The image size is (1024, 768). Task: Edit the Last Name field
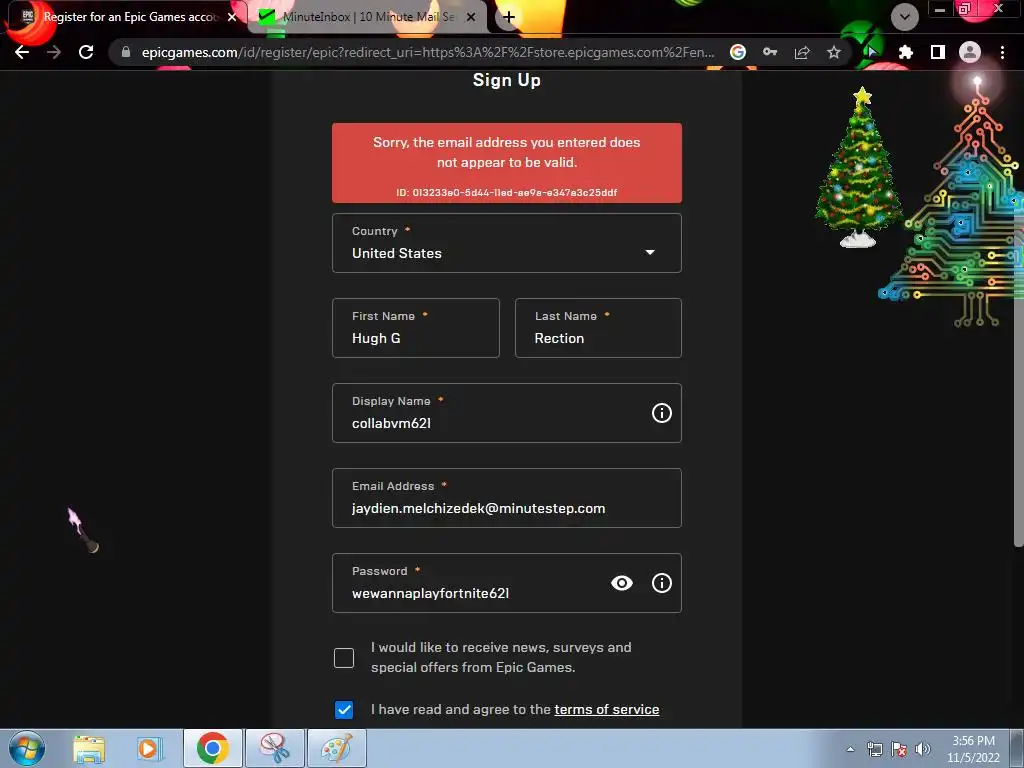(x=598, y=328)
